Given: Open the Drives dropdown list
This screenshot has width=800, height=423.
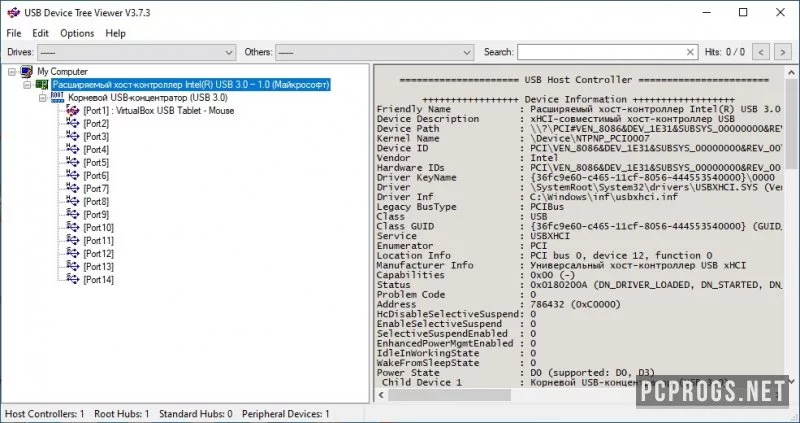Looking at the screenshot, I should coord(136,52).
